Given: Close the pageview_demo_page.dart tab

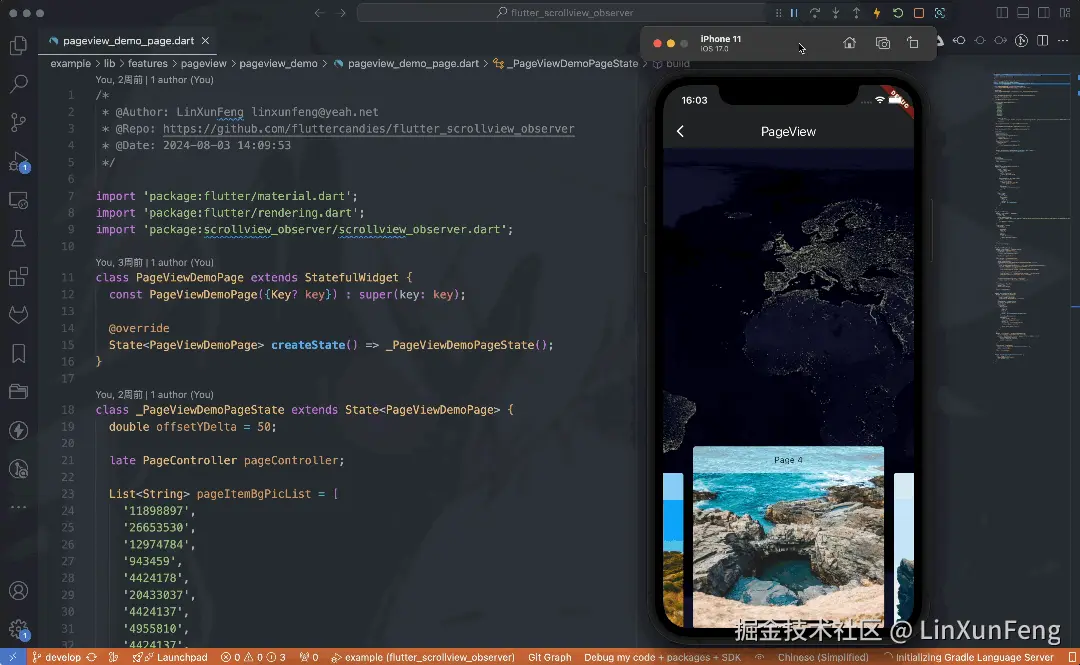Looking at the screenshot, I should tap(205, 41).
